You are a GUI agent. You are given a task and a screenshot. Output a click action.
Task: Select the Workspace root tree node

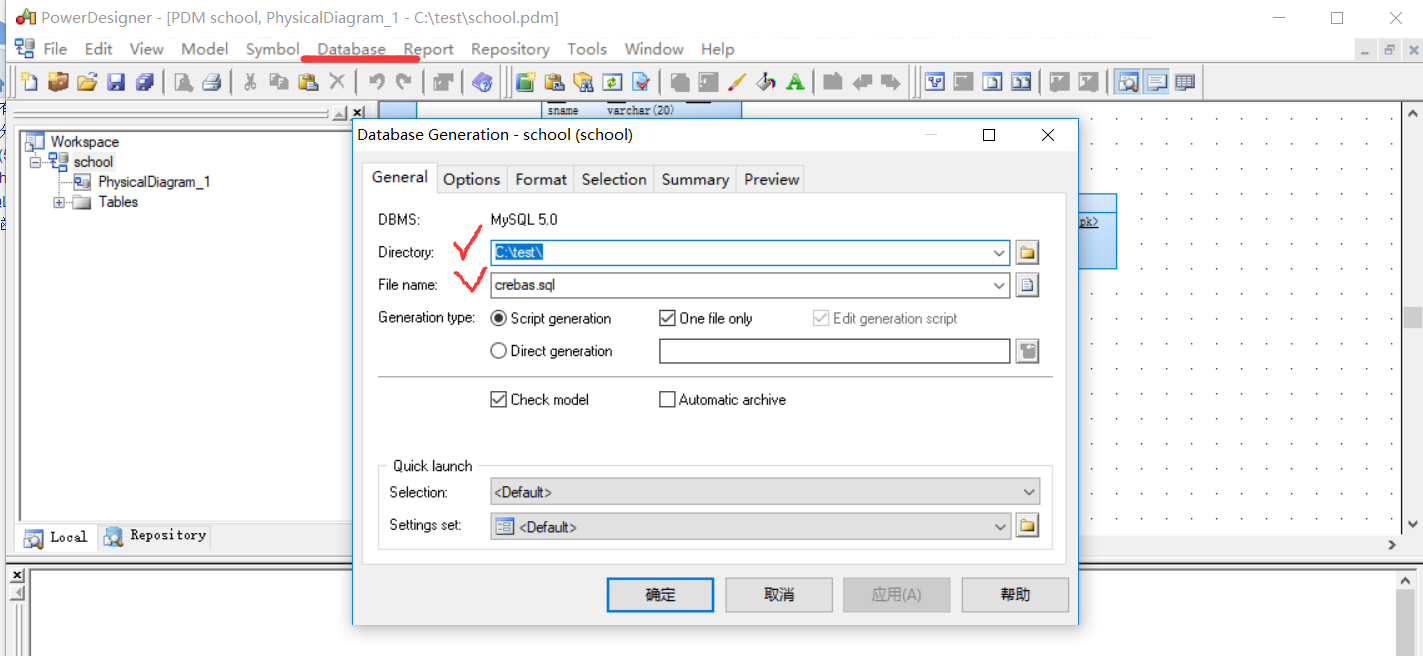point(85,142)
